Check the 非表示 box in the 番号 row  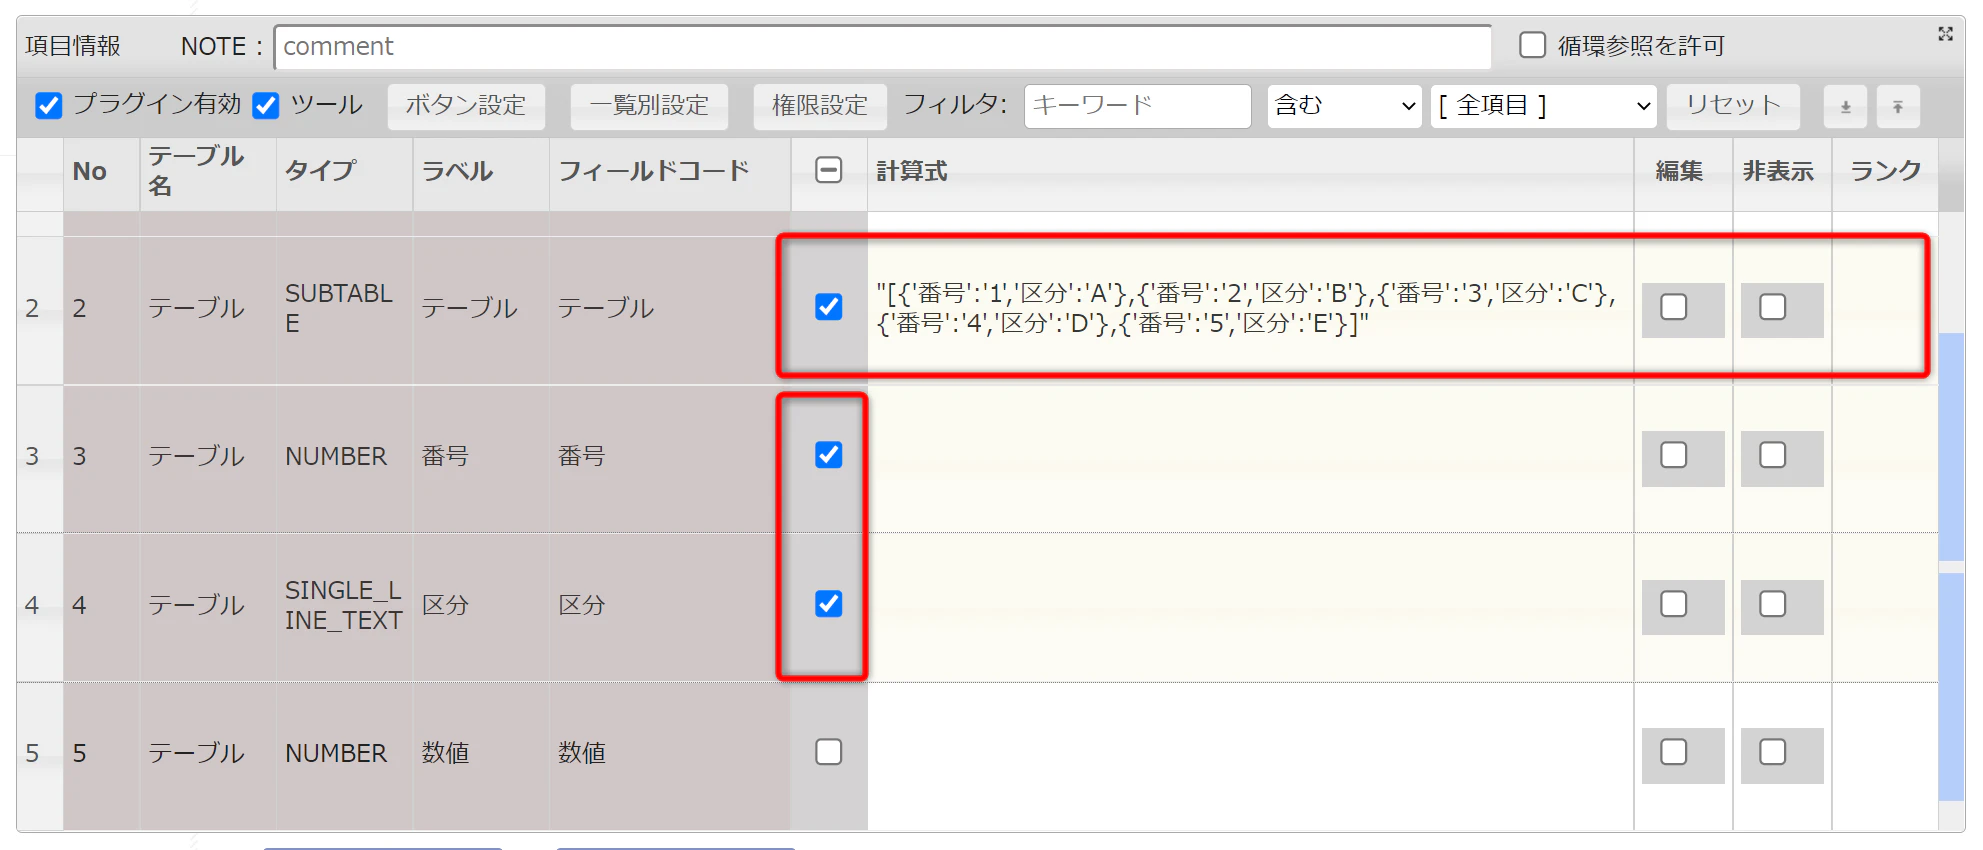tap(1773, 456)
